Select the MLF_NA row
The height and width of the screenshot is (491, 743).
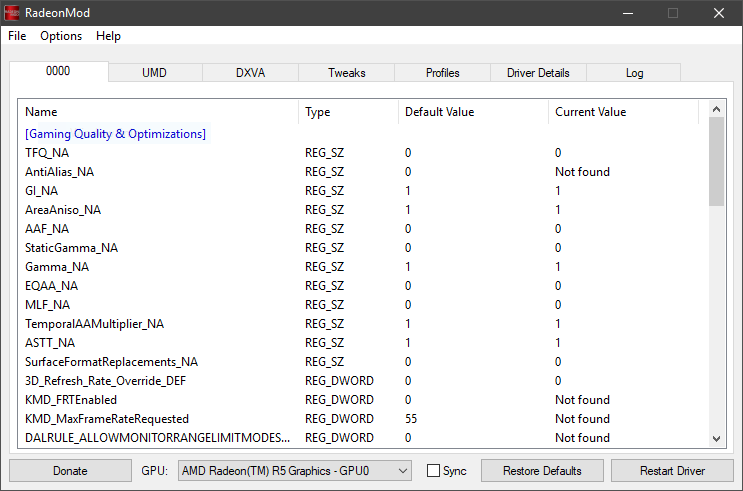click(363, 304)
